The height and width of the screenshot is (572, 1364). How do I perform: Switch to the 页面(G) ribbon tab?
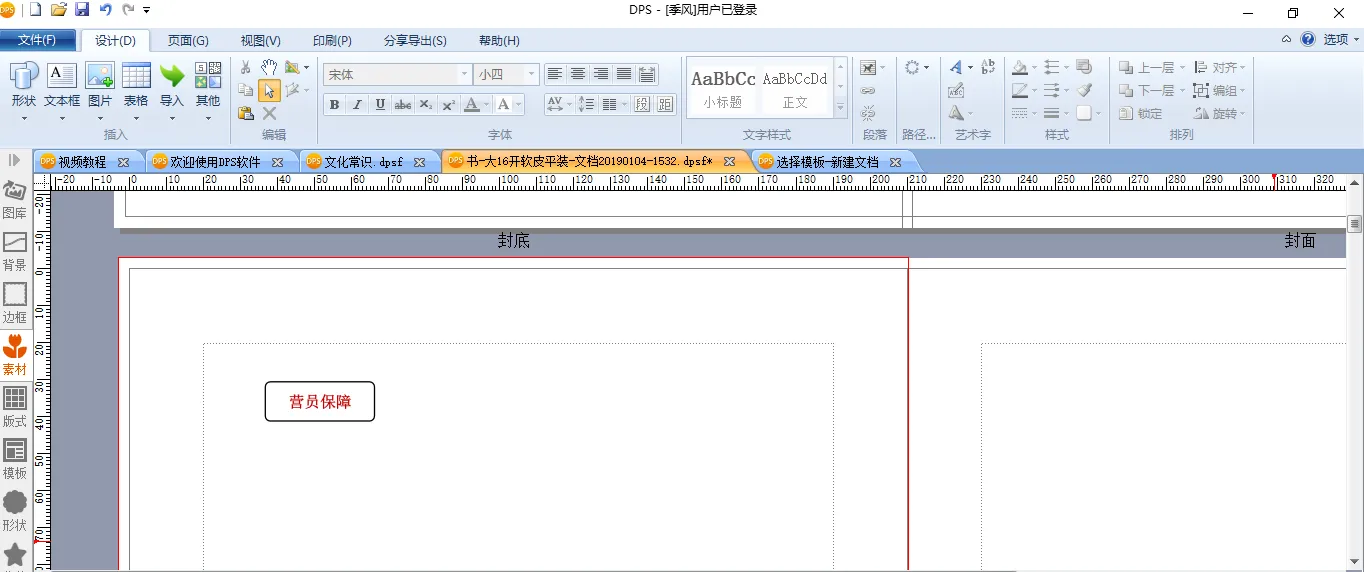click(x=188, y=41)
